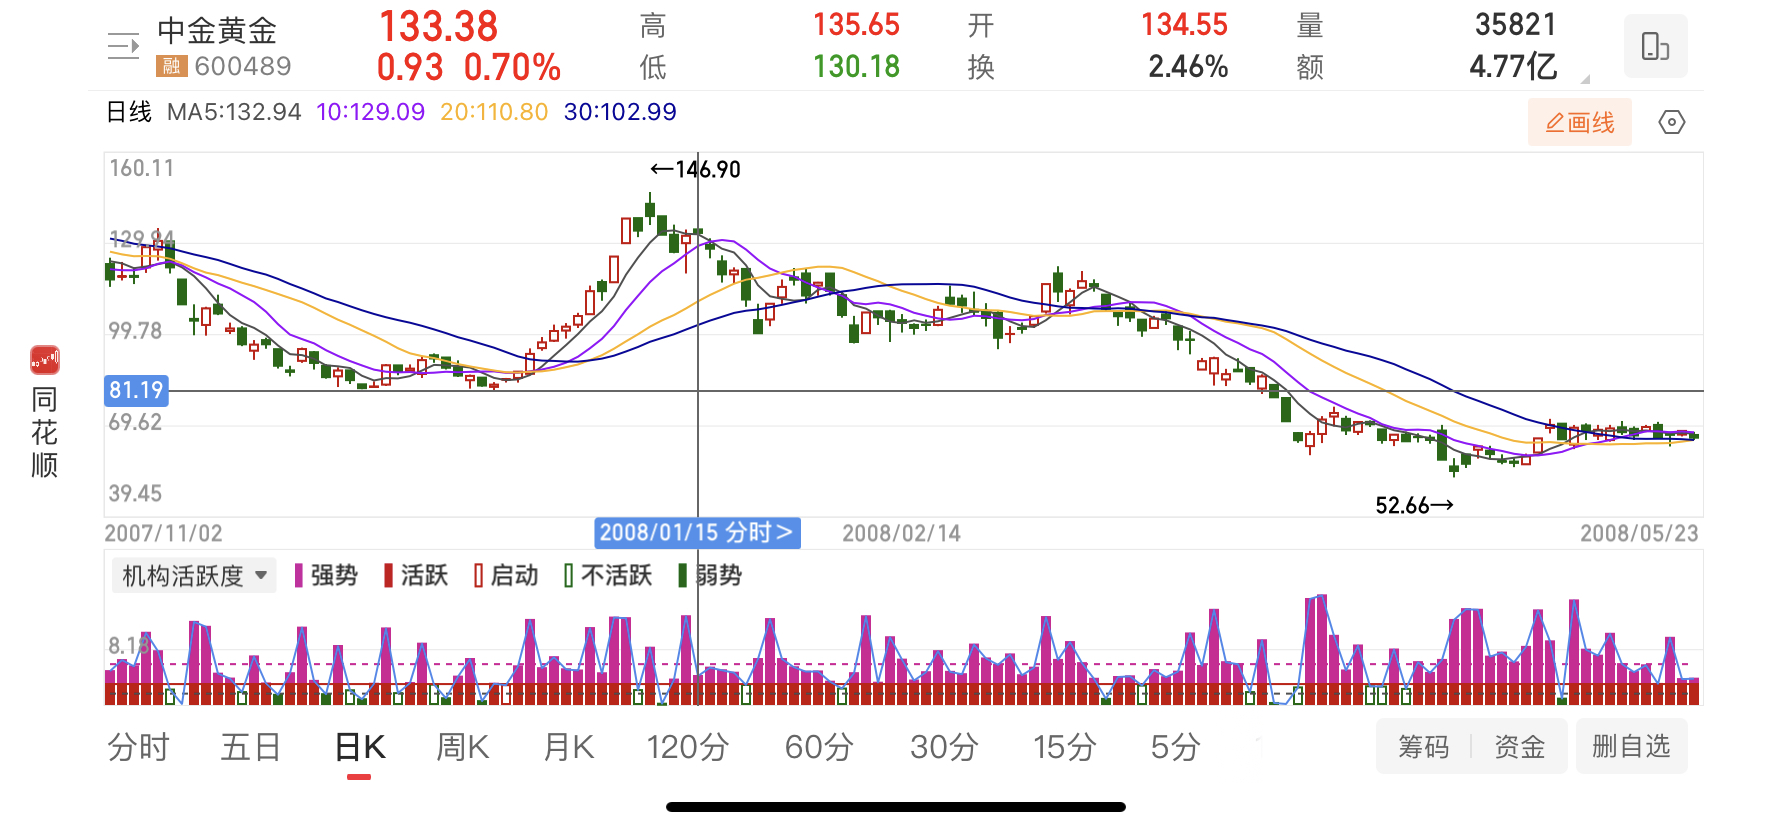Open the 机构活跃度 indicator dropdown
1792x828 pixels.
194,575
